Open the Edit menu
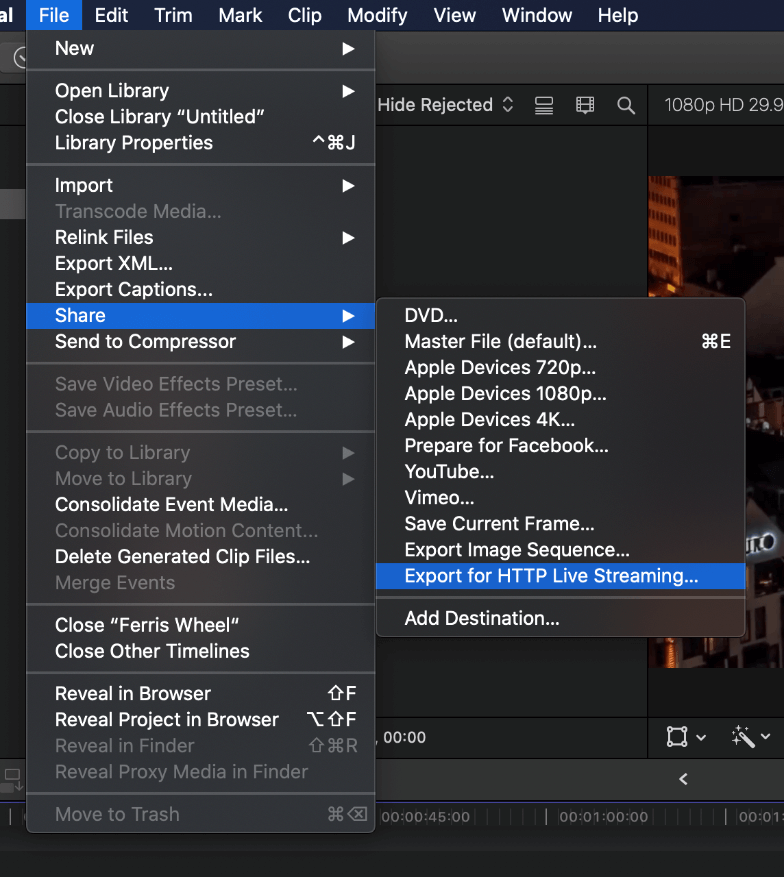Screen dimensions: 784x877 point(111,15)
